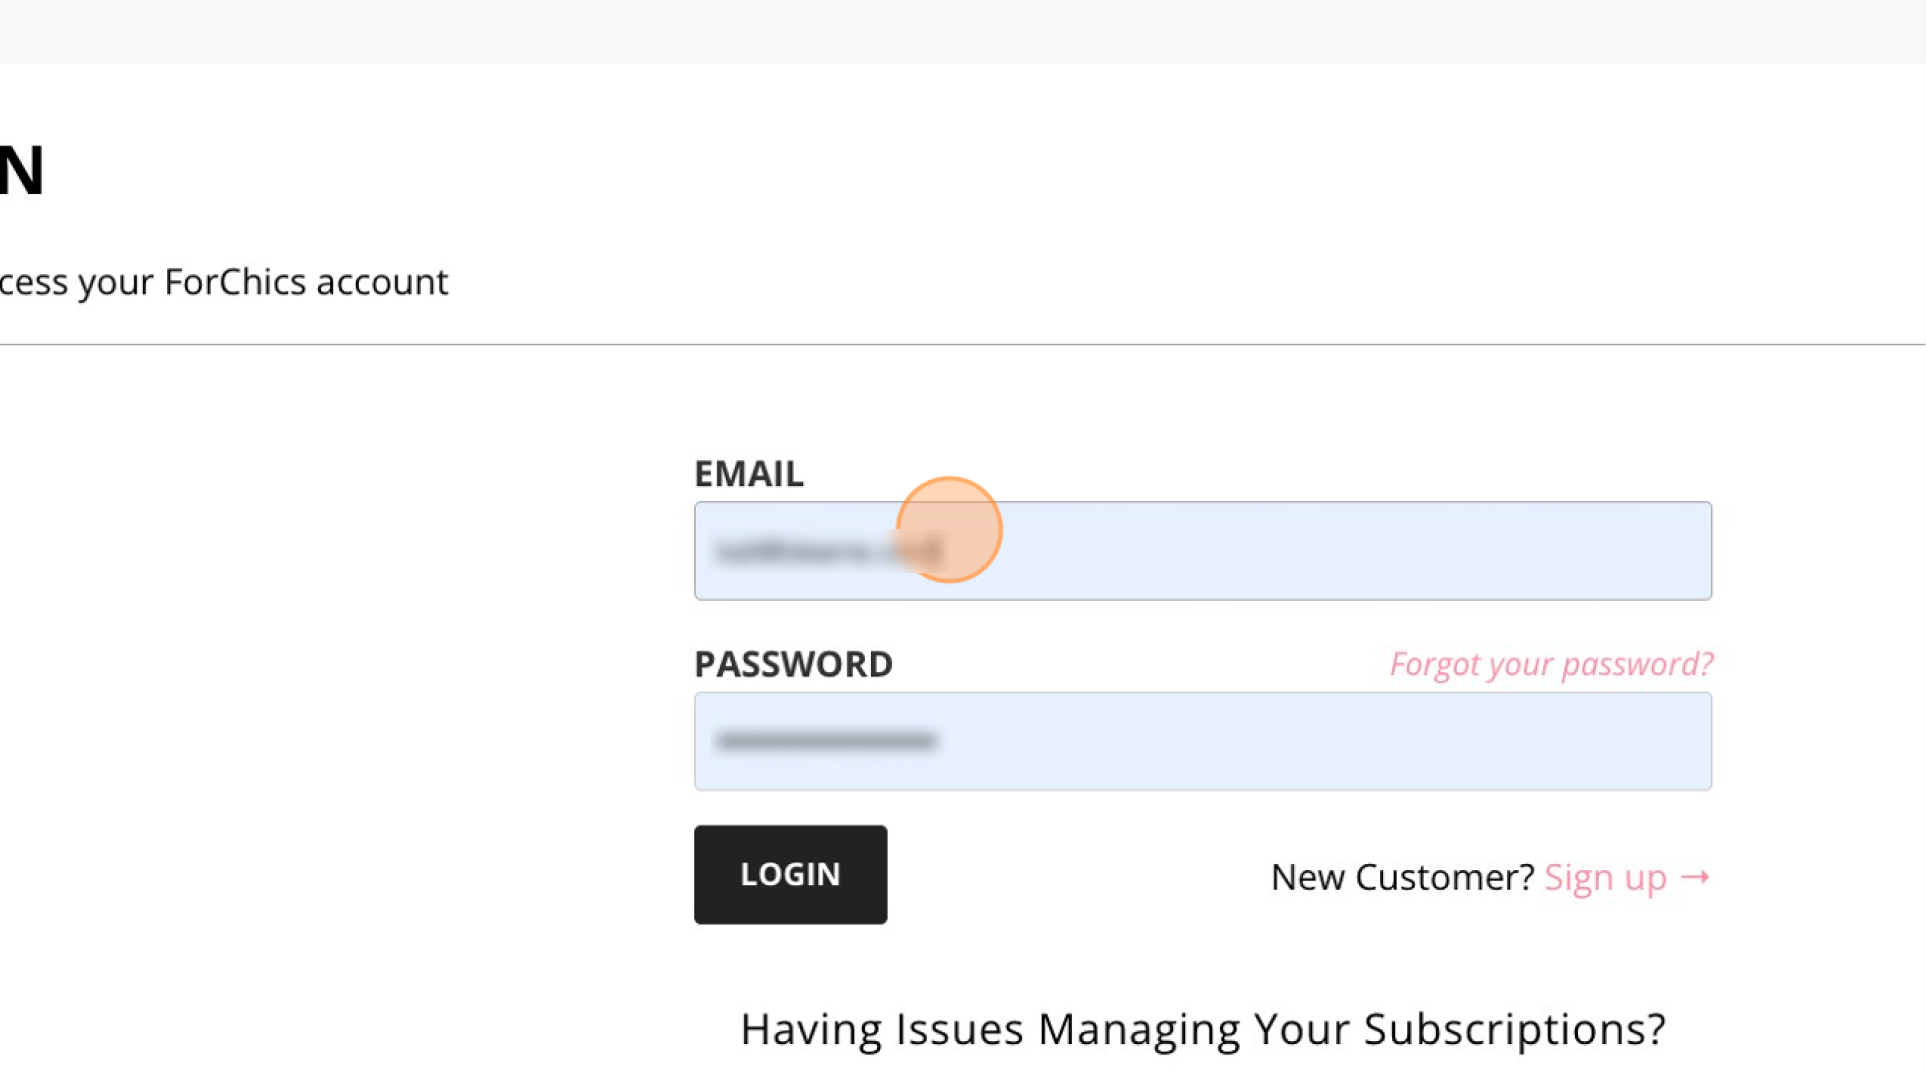Start password recovery via the pink italic link
The image size is (1926, 1075).
pos(1551,664)
